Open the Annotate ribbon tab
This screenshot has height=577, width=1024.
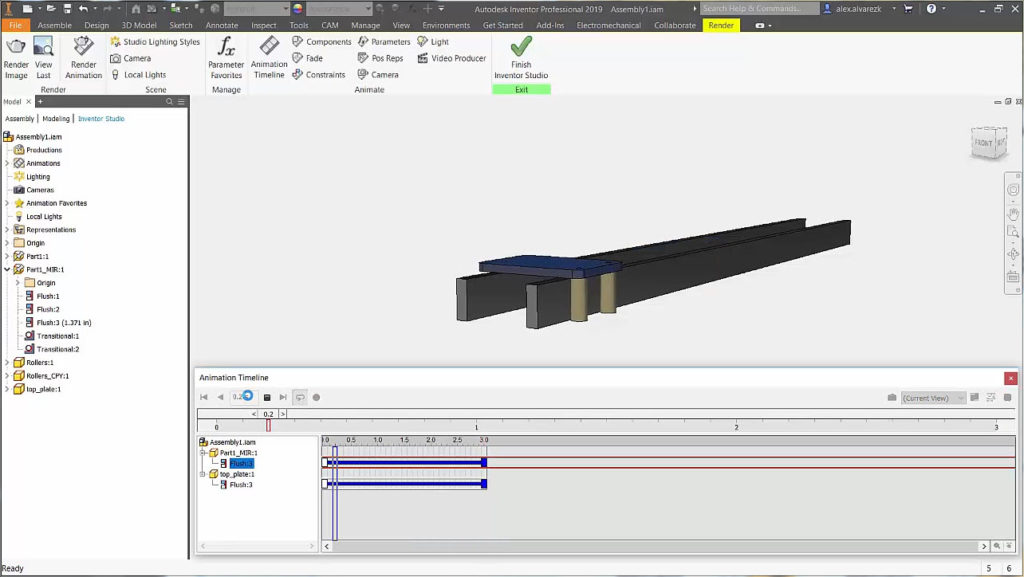pyautogui.click(x=223, y=25)
